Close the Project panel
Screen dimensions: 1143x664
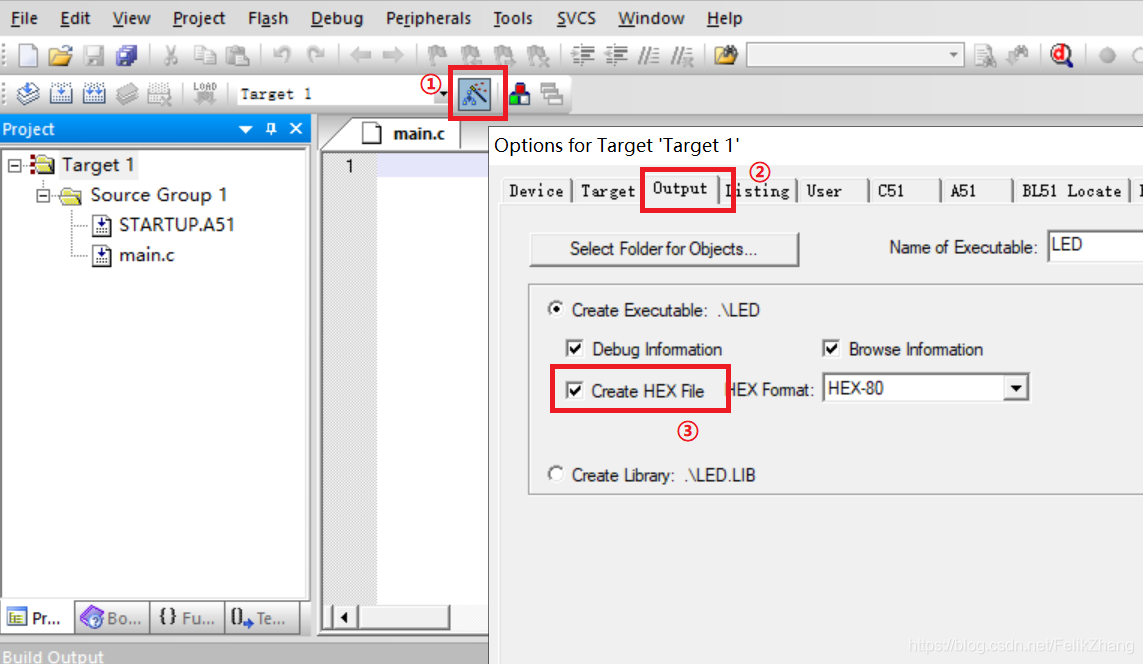pyautogui.click(x=296, y=129)
